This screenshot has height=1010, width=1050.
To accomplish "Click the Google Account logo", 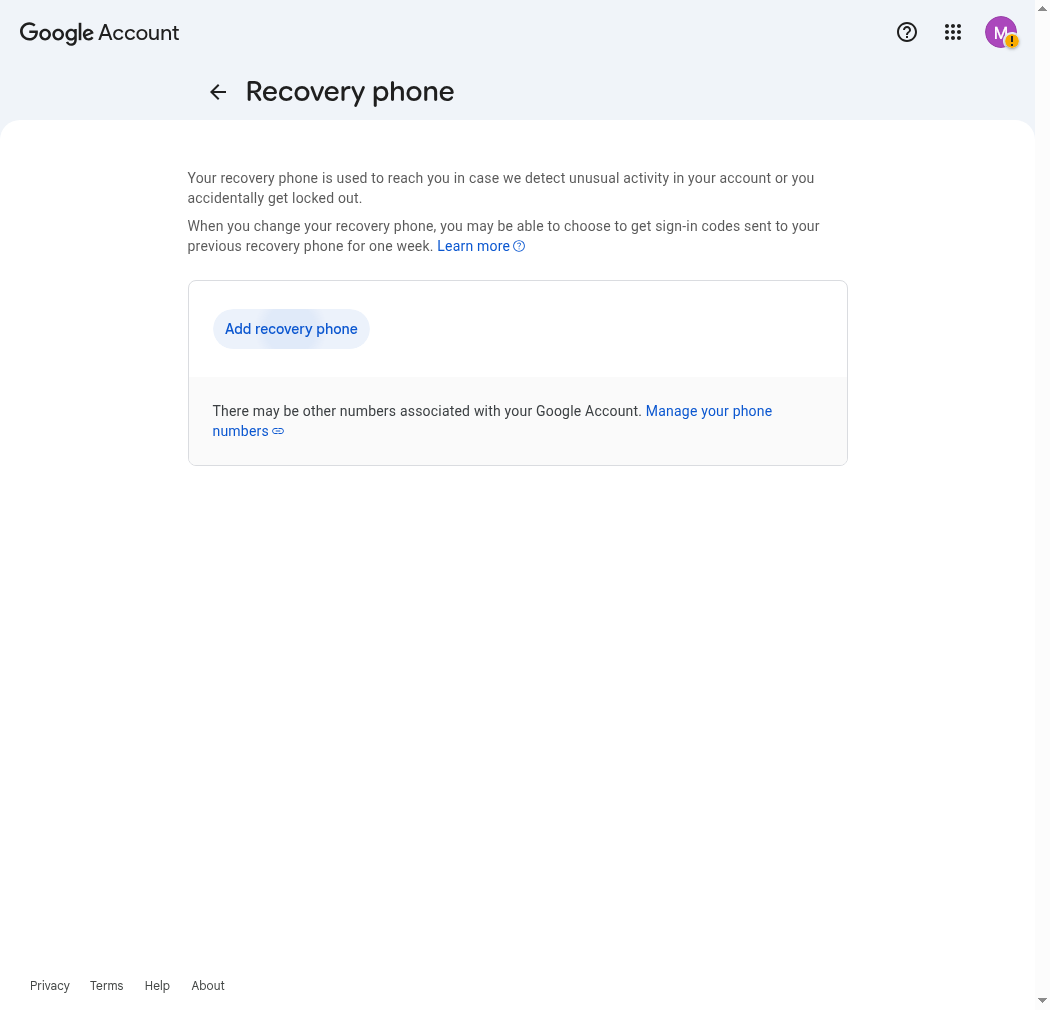I will [99, 32].
